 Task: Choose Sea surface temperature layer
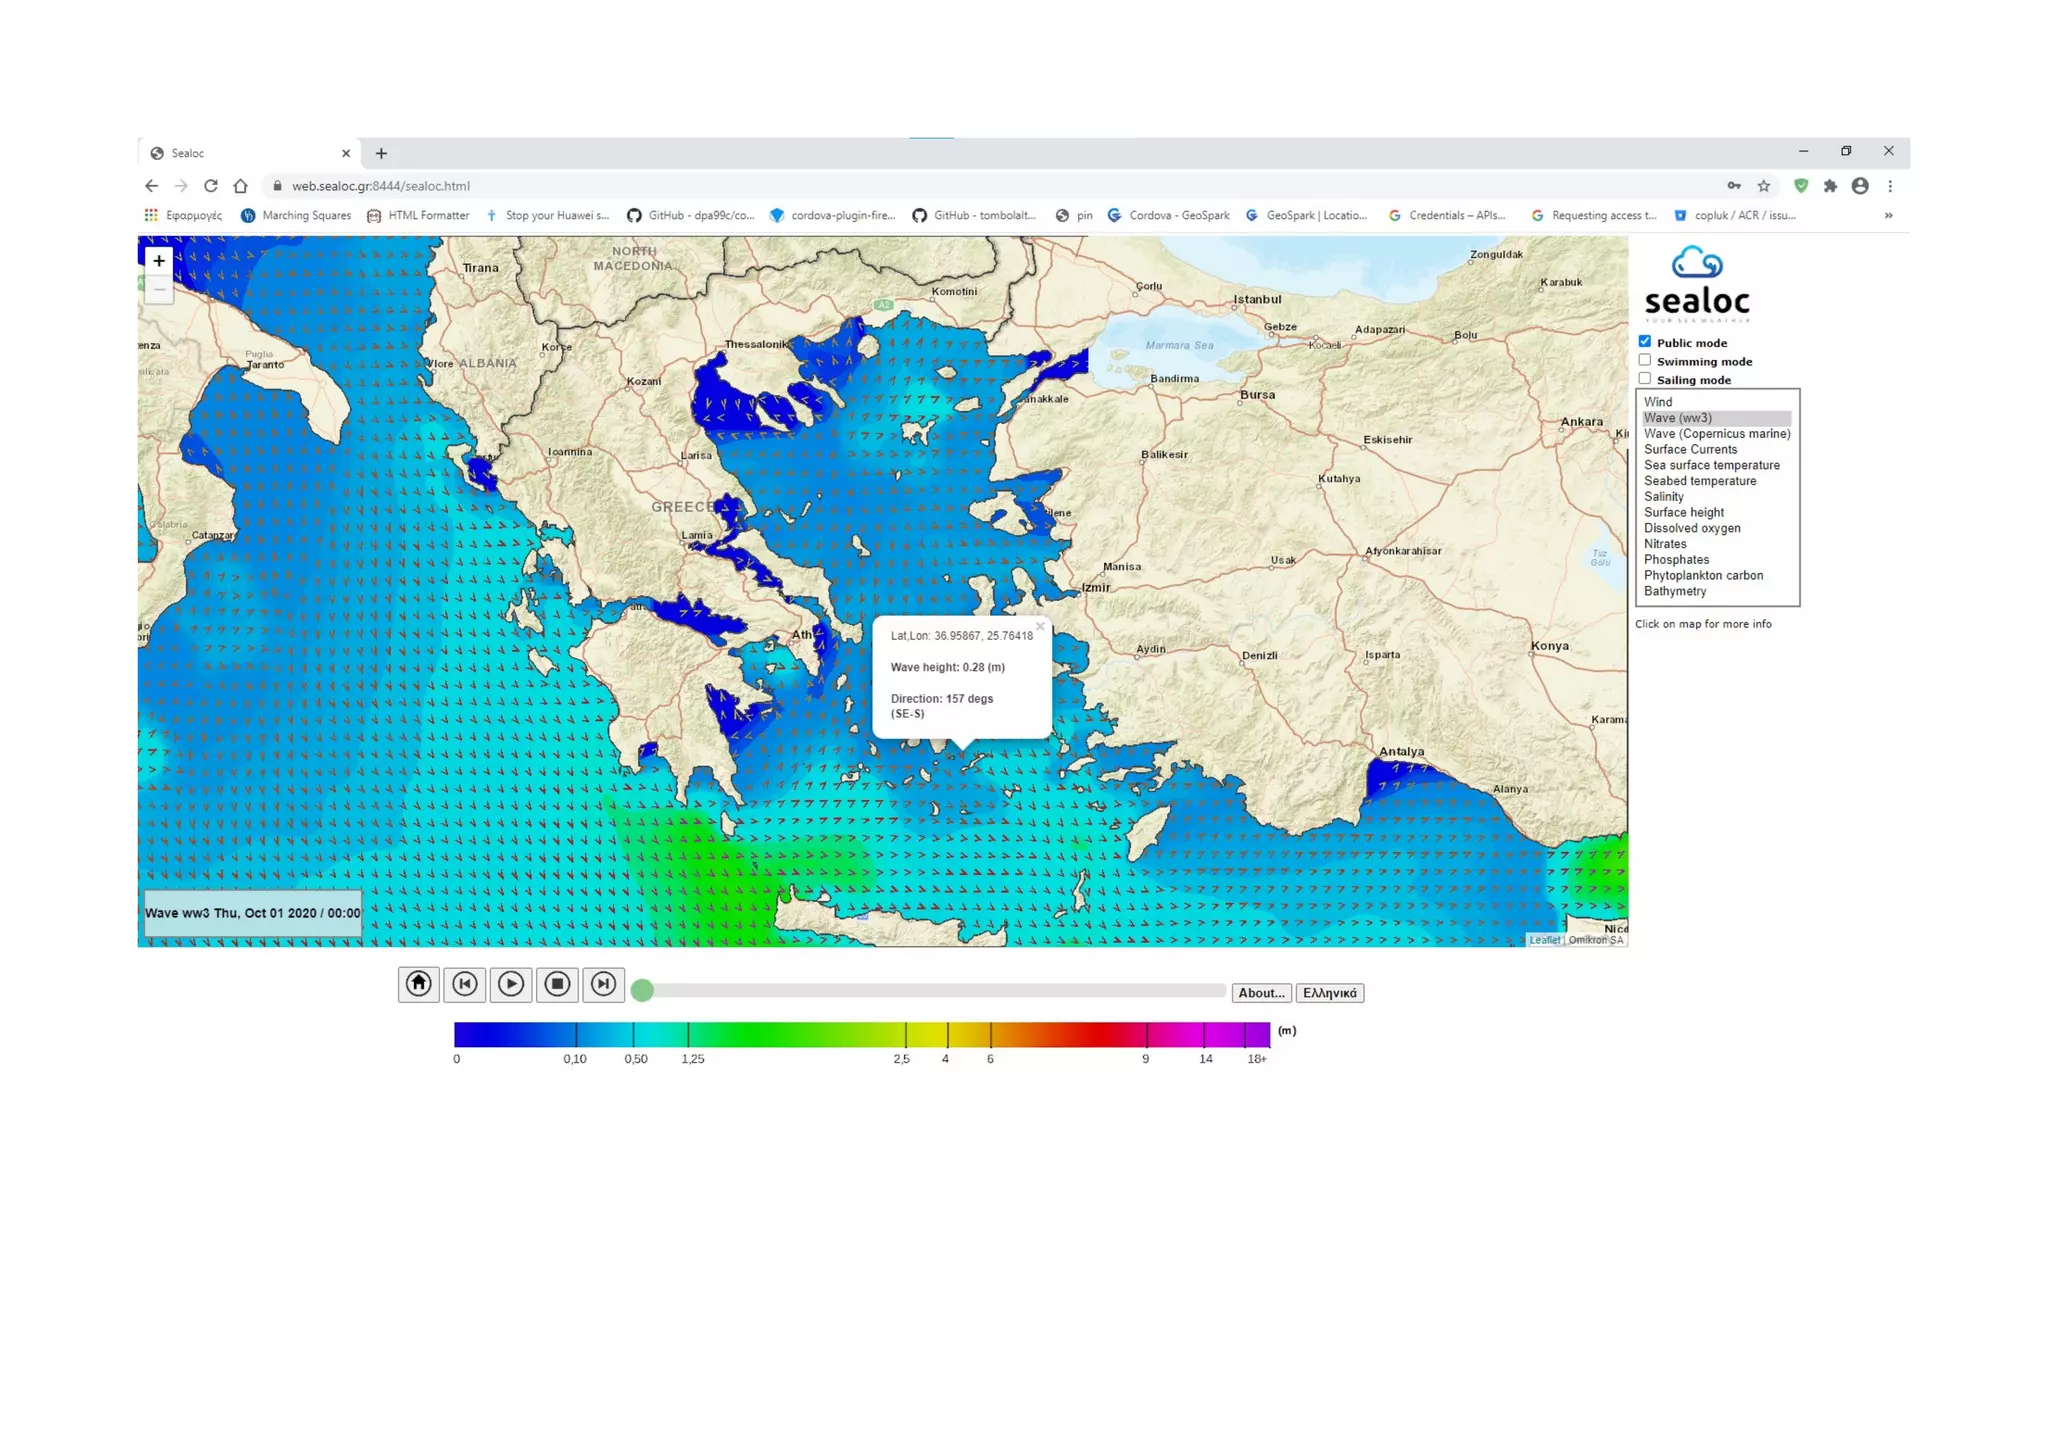pos(1711,465)
